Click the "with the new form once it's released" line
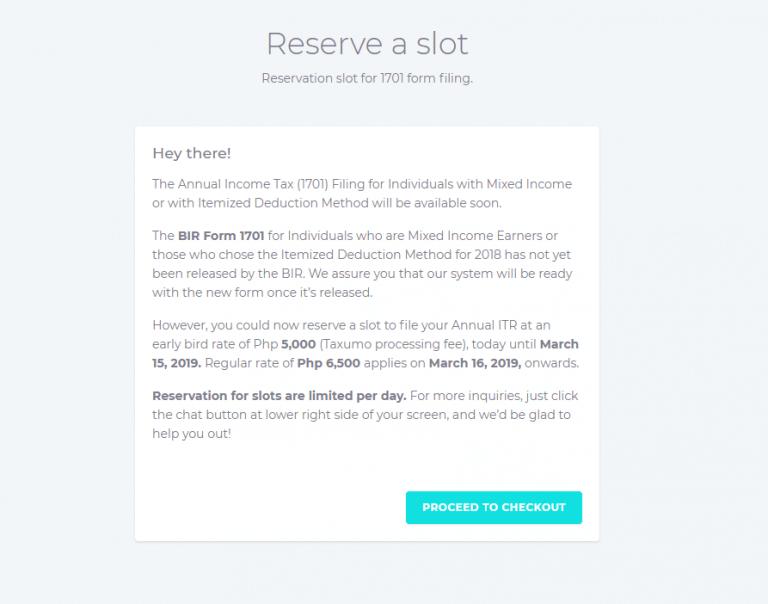Screen dimensions: 768x604 [263, 292]
